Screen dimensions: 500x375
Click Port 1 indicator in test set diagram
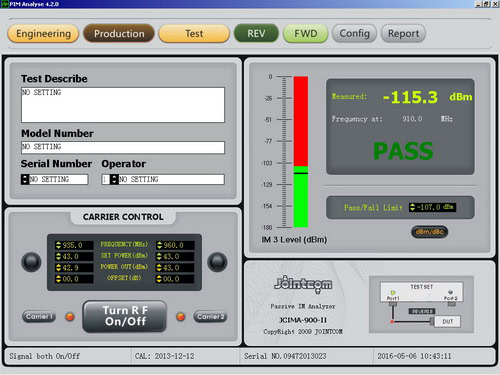tap(393, 293)
